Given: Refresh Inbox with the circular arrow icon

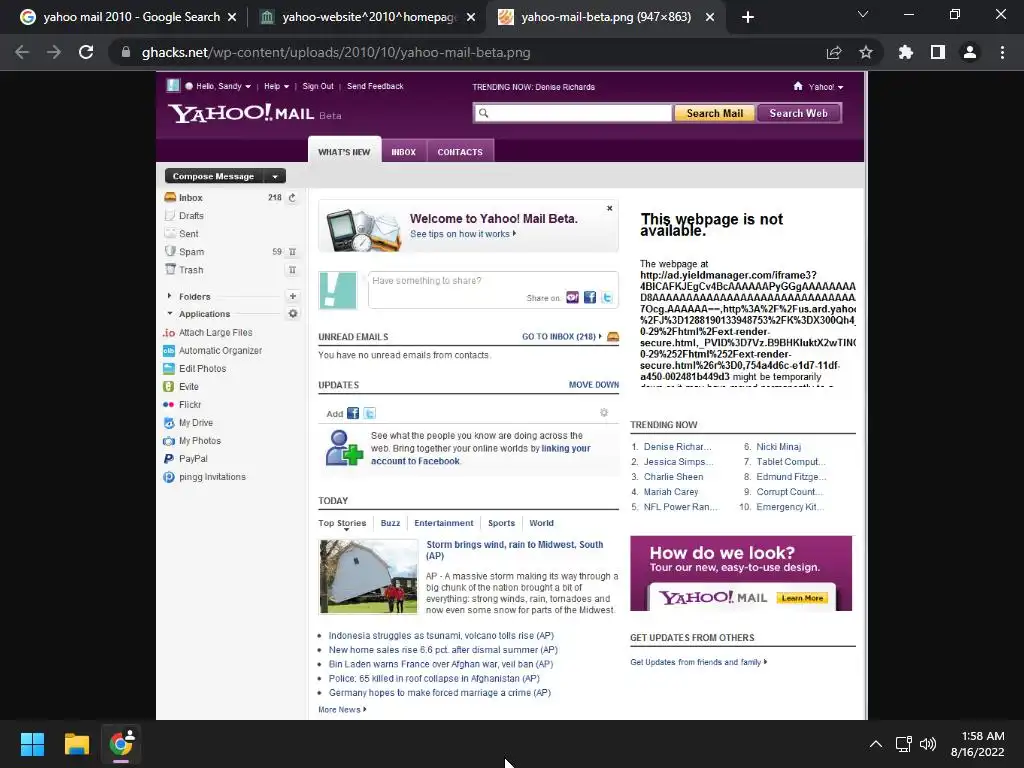Looking at the screenshot, I should click(292, 197).
